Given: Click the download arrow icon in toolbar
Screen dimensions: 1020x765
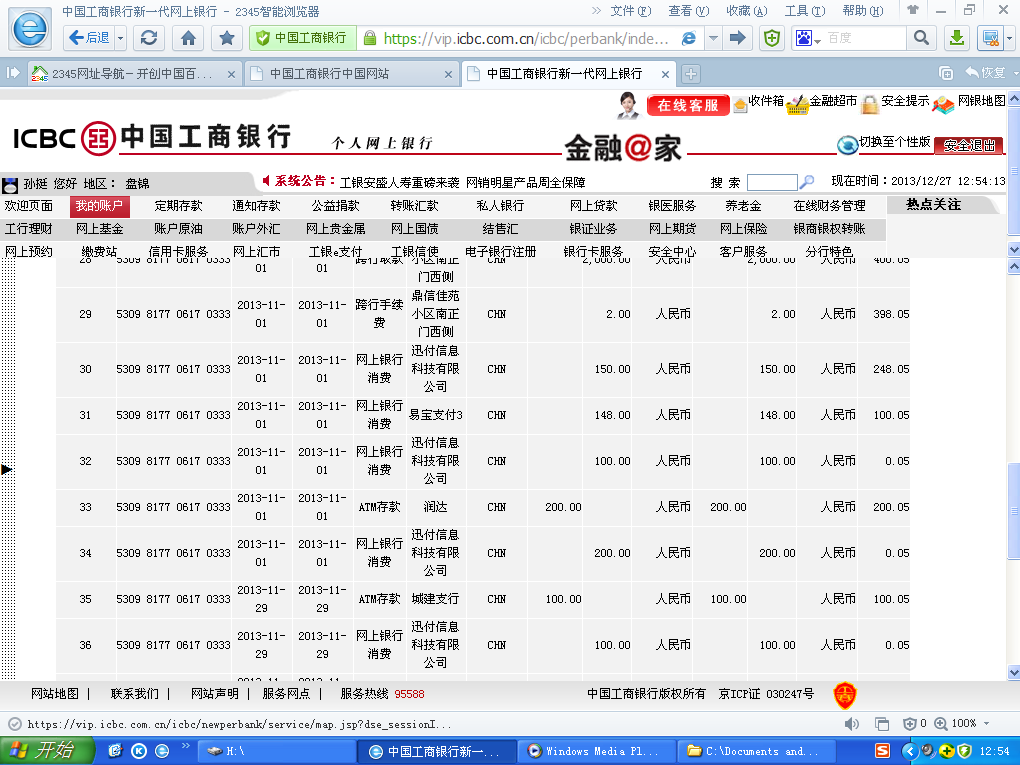Looking at the screenshot, I should (x=957, y=38).
